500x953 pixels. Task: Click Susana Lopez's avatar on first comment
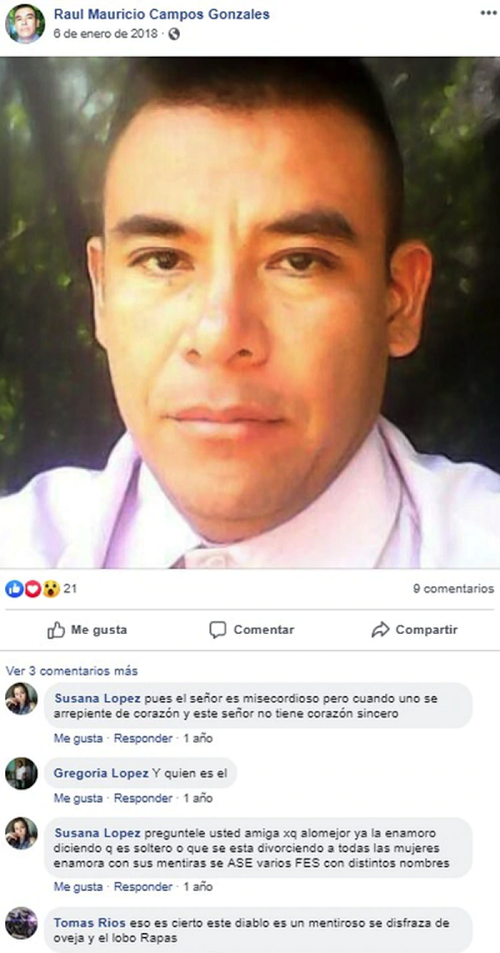pyautogui.click(x=21, y=698)
